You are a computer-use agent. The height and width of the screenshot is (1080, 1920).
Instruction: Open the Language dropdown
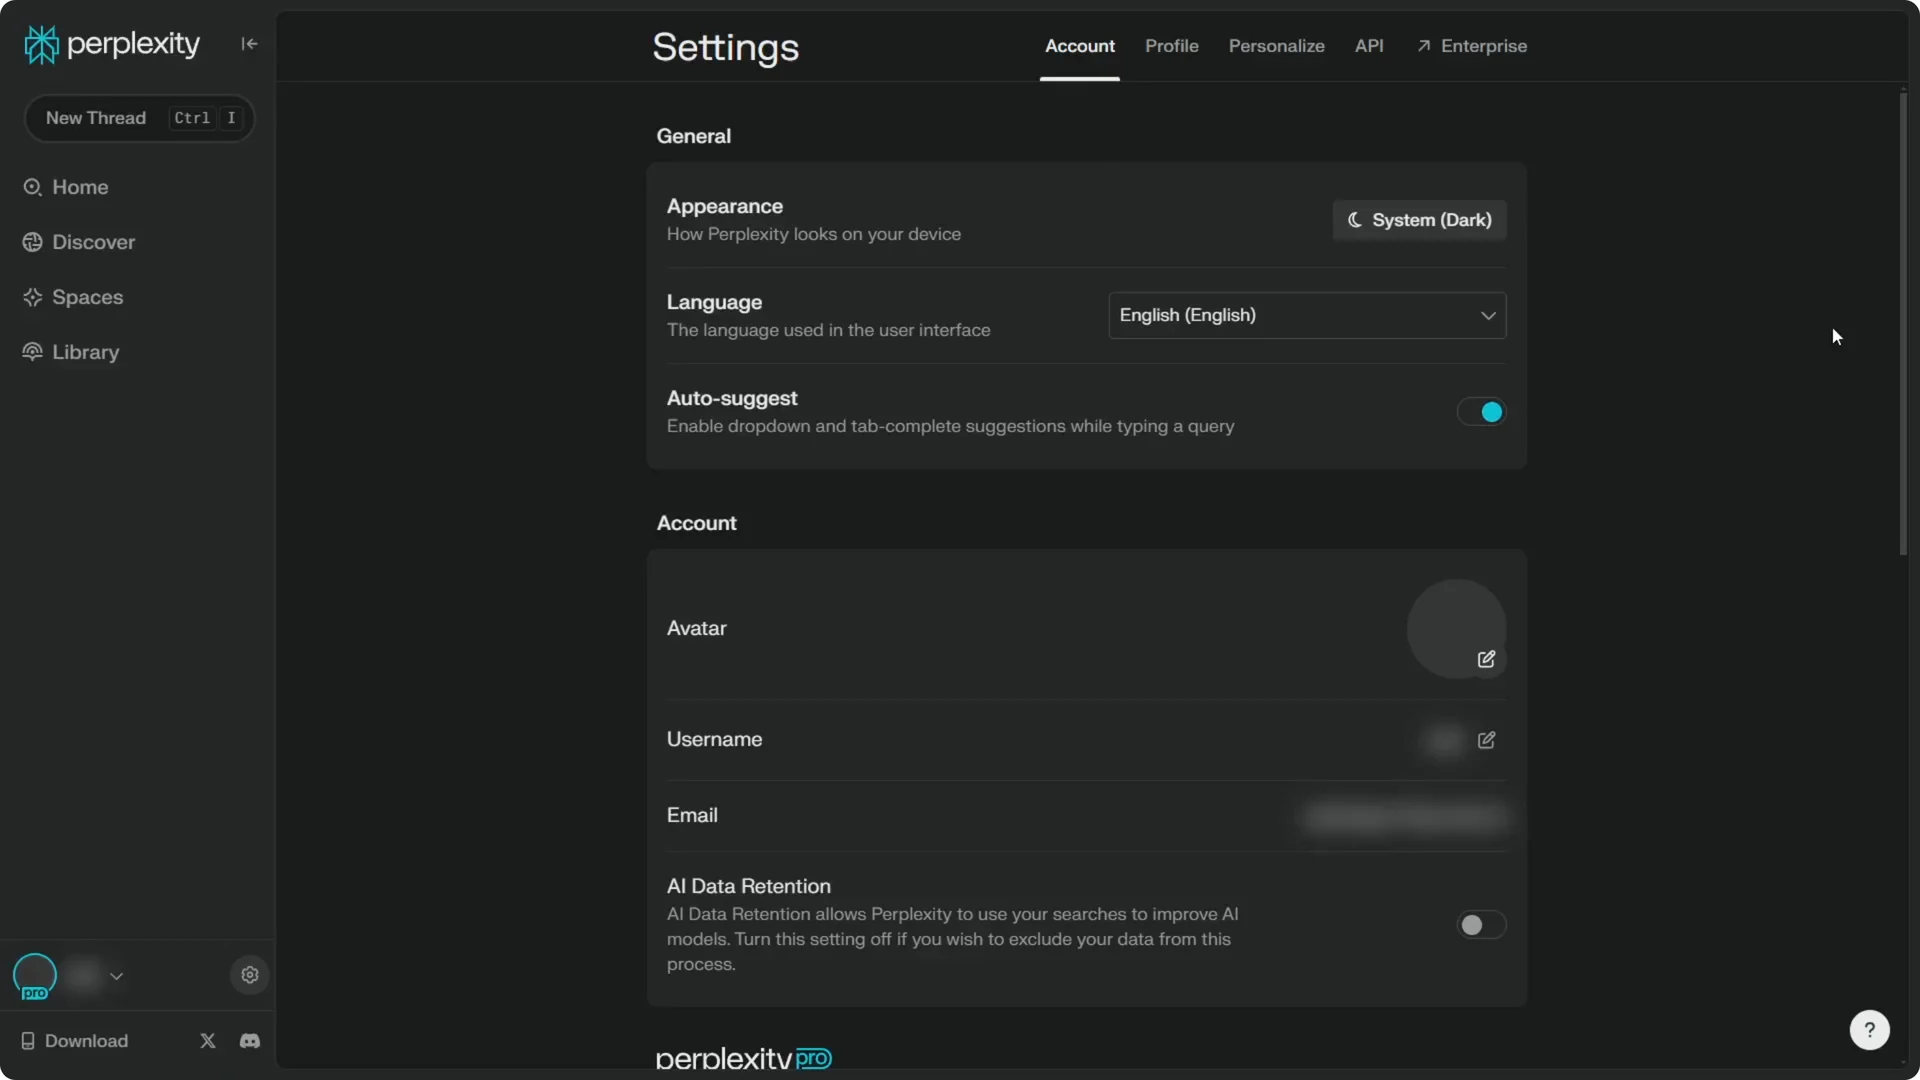(x=1306, y=315)
